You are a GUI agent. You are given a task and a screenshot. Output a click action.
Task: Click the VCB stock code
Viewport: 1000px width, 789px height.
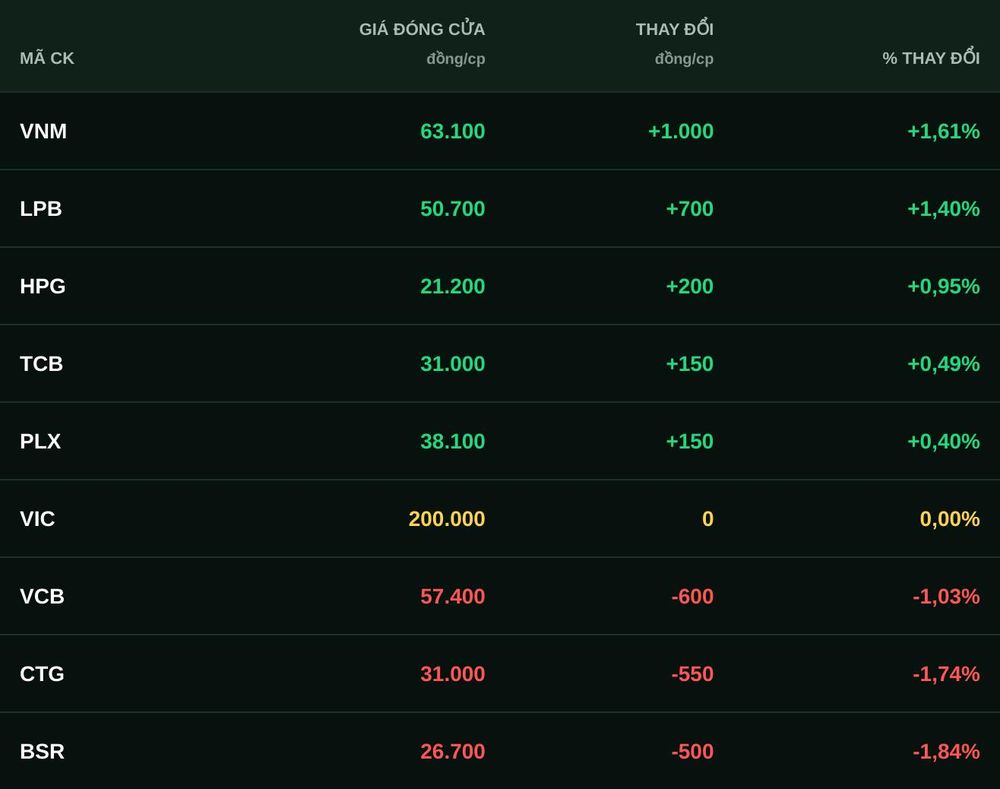(x=42, y=596)
